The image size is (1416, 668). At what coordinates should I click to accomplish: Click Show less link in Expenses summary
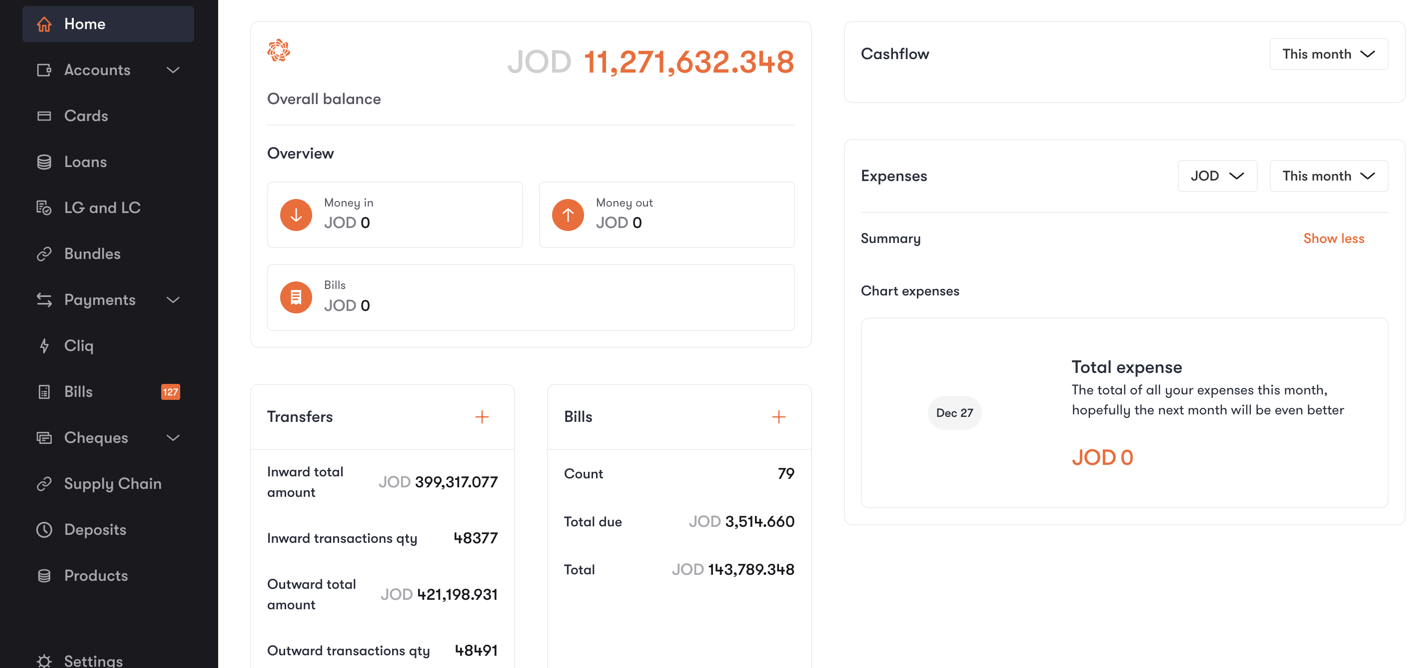[x=1333, y=239]
